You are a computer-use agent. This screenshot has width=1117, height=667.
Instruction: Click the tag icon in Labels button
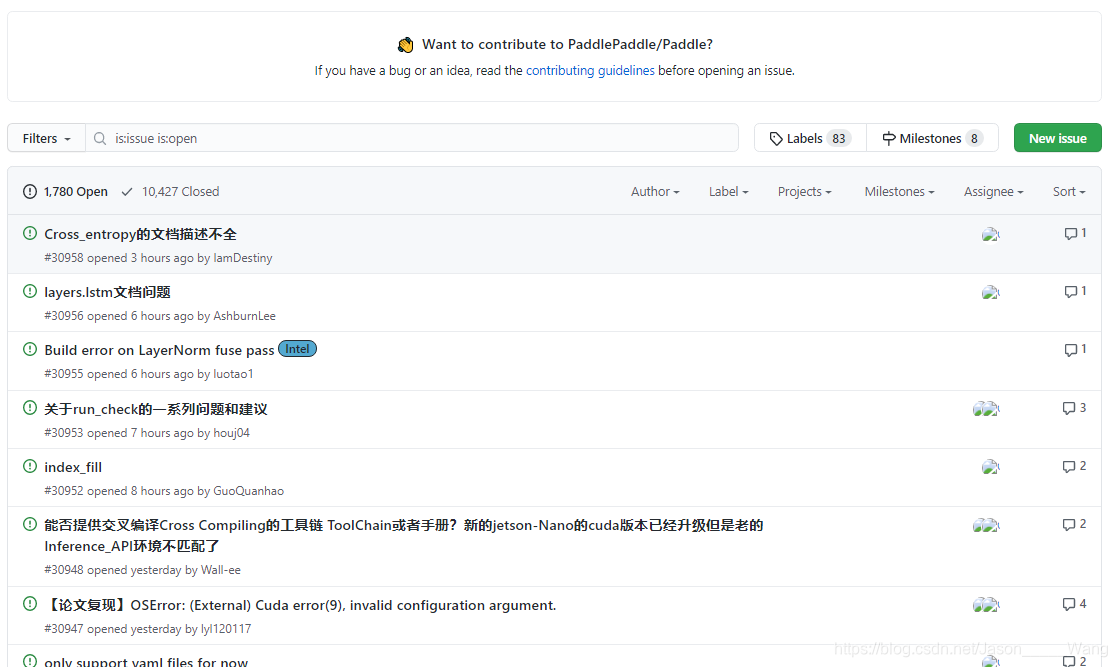(x=776, y=138)
